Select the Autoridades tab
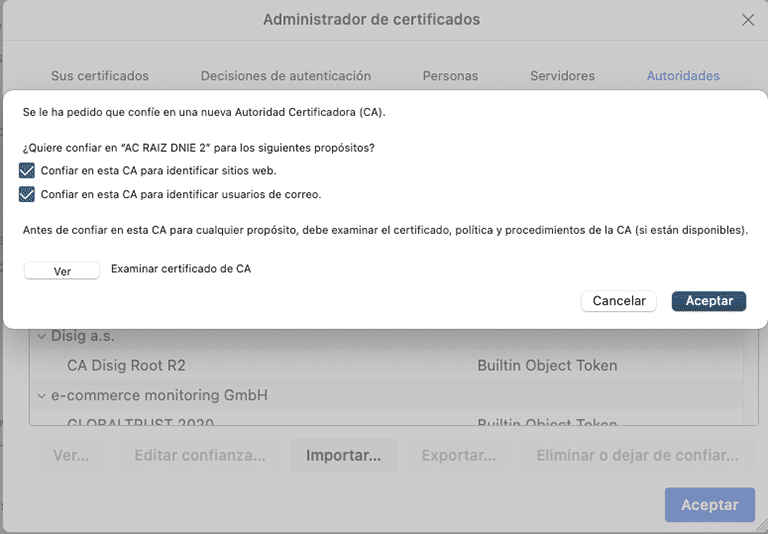The height and width of the screenshot is (534, 768). click(683, 76)
